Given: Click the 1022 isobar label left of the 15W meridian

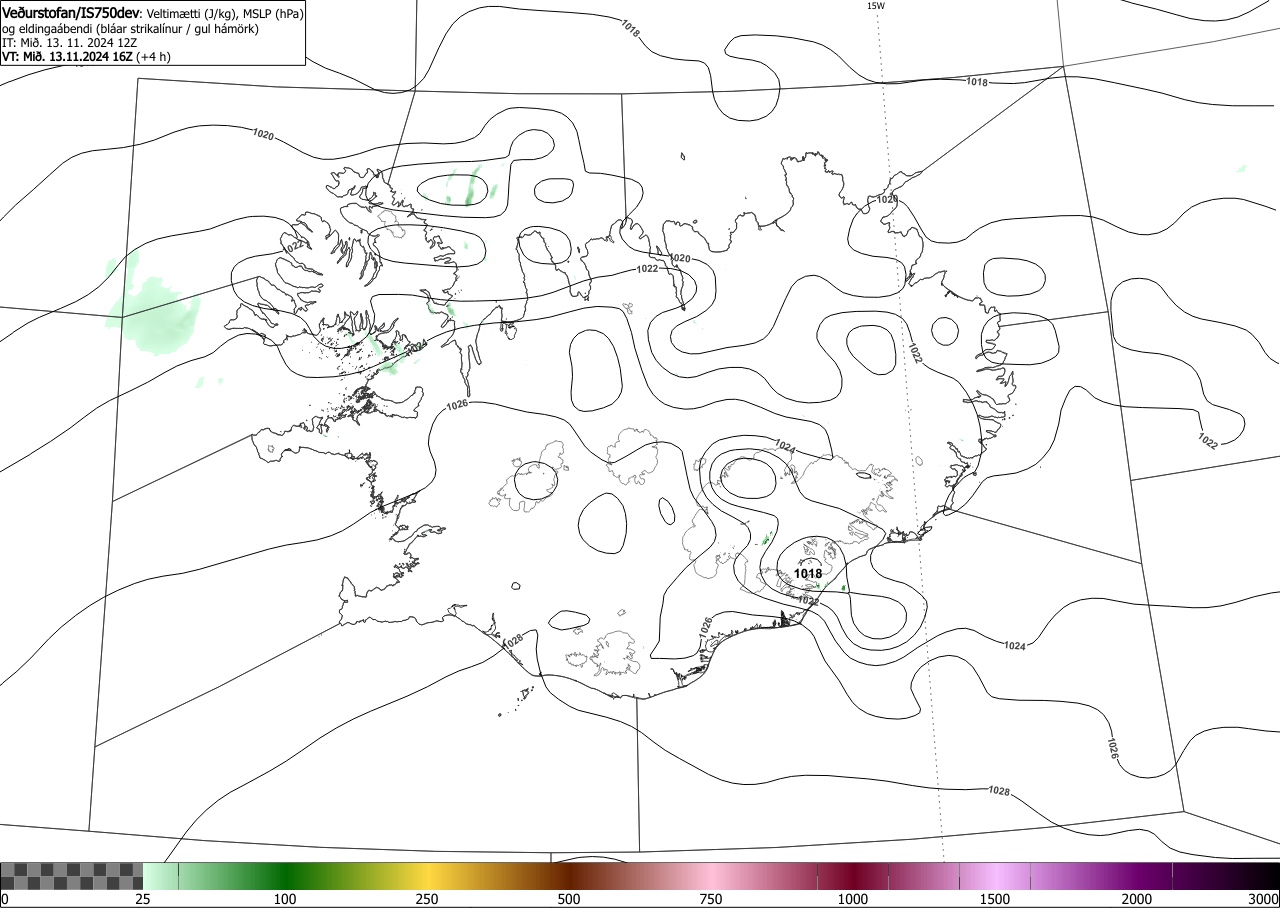Looking at the screenshot, I should pyautogui.click(x=914, y=352).
